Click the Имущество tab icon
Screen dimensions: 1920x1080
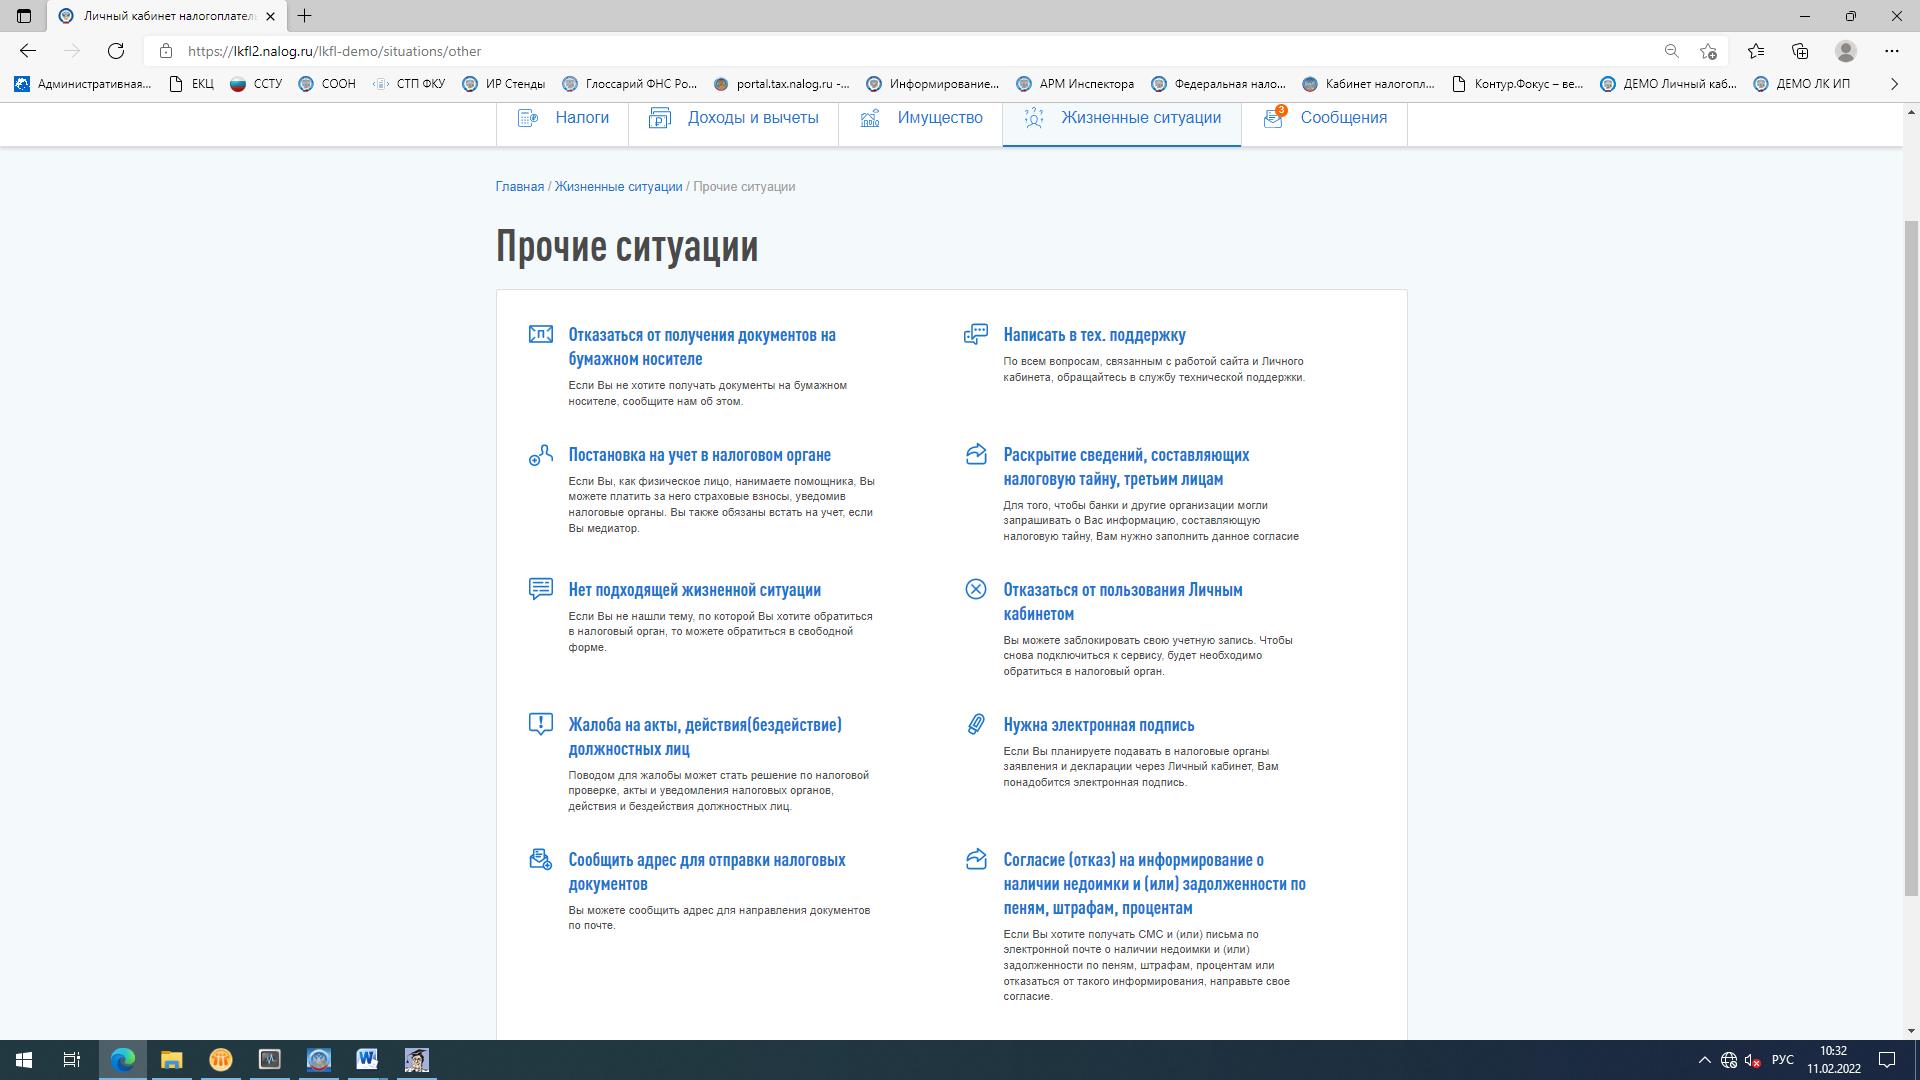tap(870, 118)
